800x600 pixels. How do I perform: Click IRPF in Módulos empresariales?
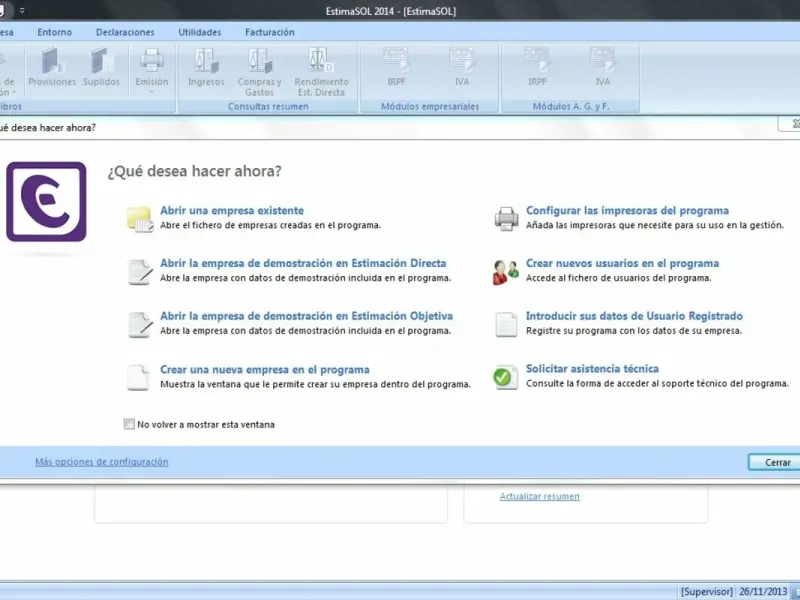coord(396,67)
